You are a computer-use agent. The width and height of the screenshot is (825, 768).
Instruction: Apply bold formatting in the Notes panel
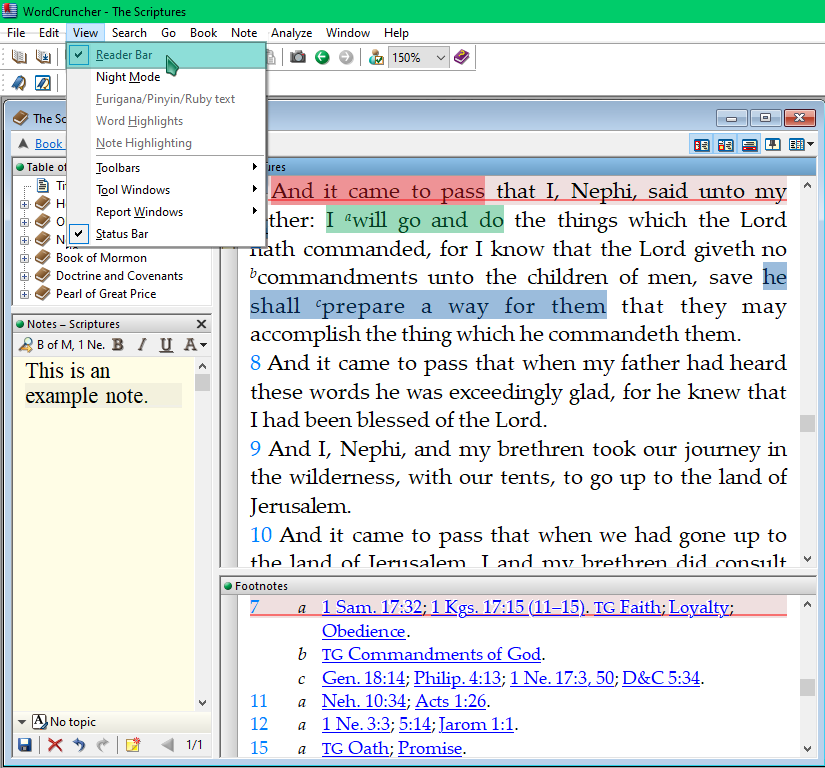point(118,345)
